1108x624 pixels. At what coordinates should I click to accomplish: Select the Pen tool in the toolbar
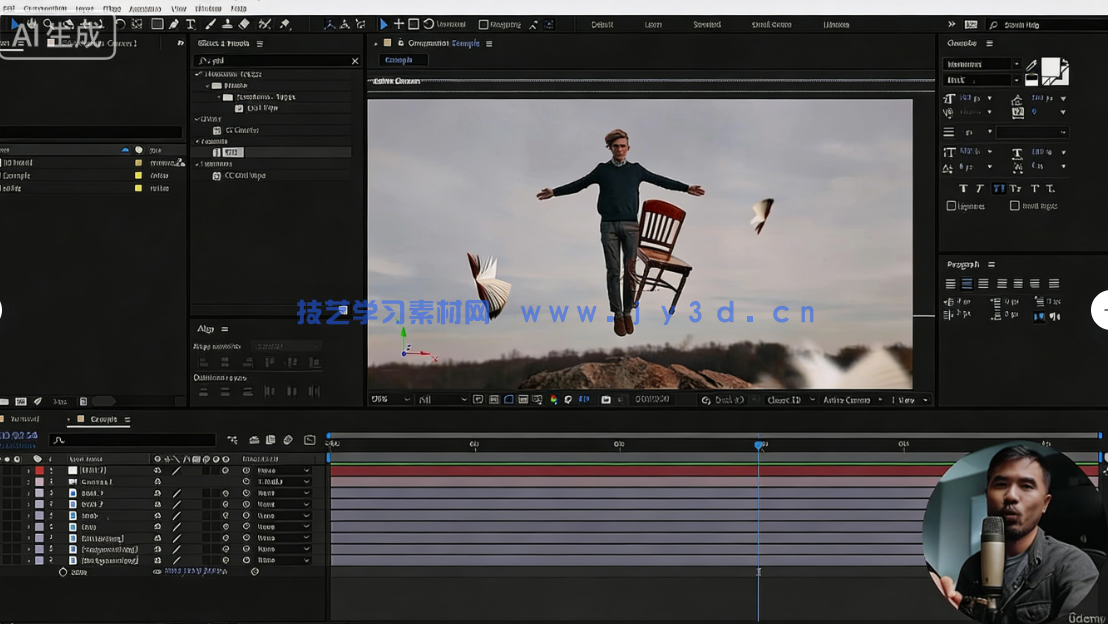pyautogui.click(x=174, y=24)
